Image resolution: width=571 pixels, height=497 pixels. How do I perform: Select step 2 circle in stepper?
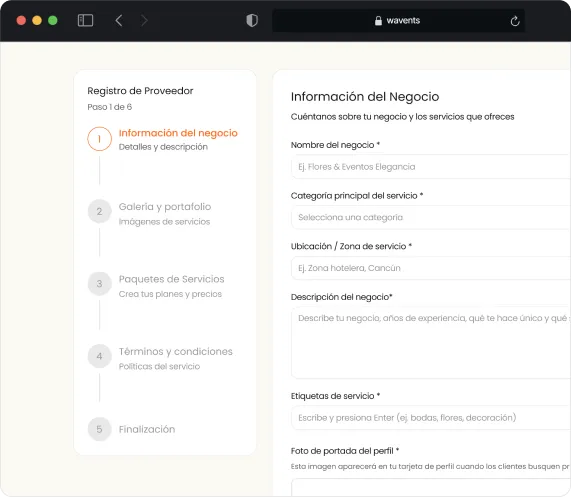[x=99, y=211]
